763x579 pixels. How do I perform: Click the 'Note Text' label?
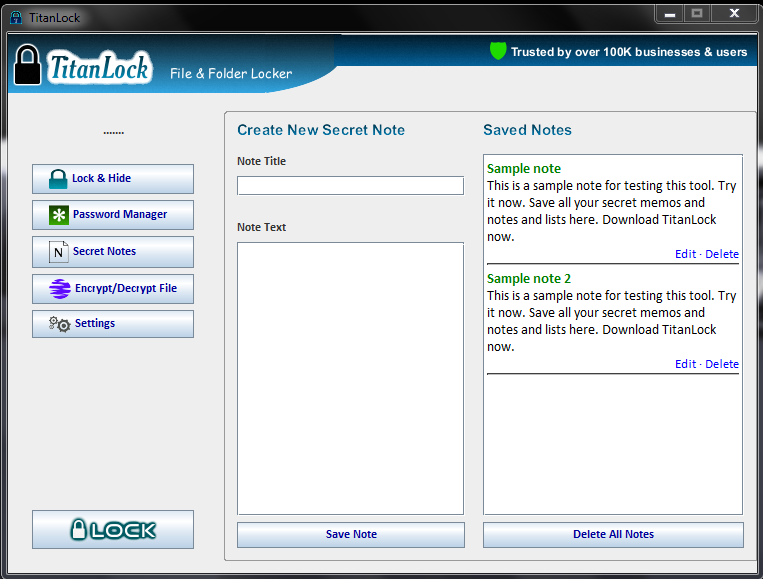pos(261,227)
